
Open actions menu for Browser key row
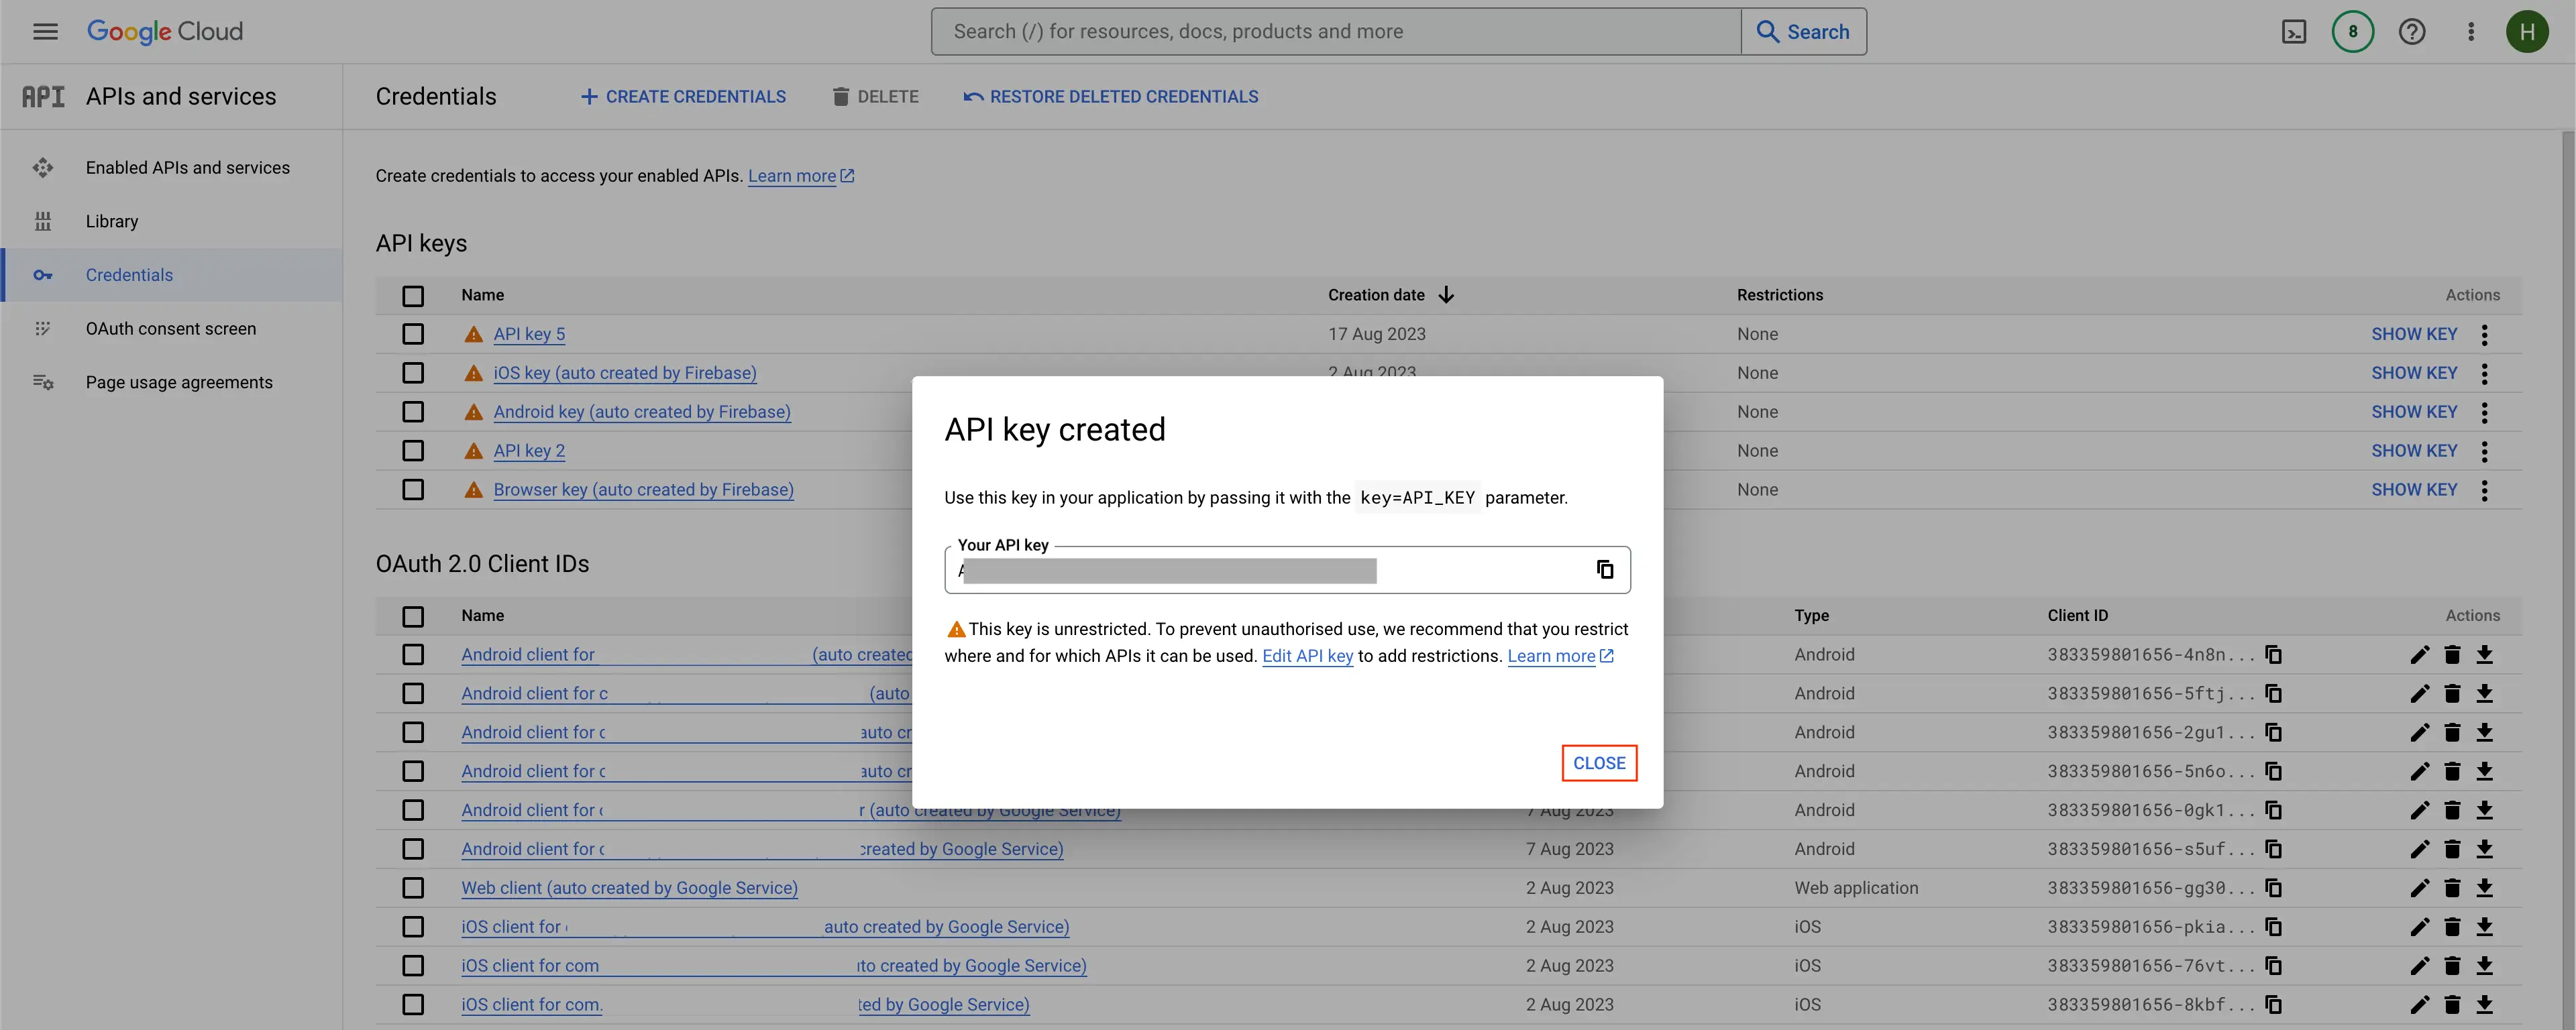tap(2485, 490)
